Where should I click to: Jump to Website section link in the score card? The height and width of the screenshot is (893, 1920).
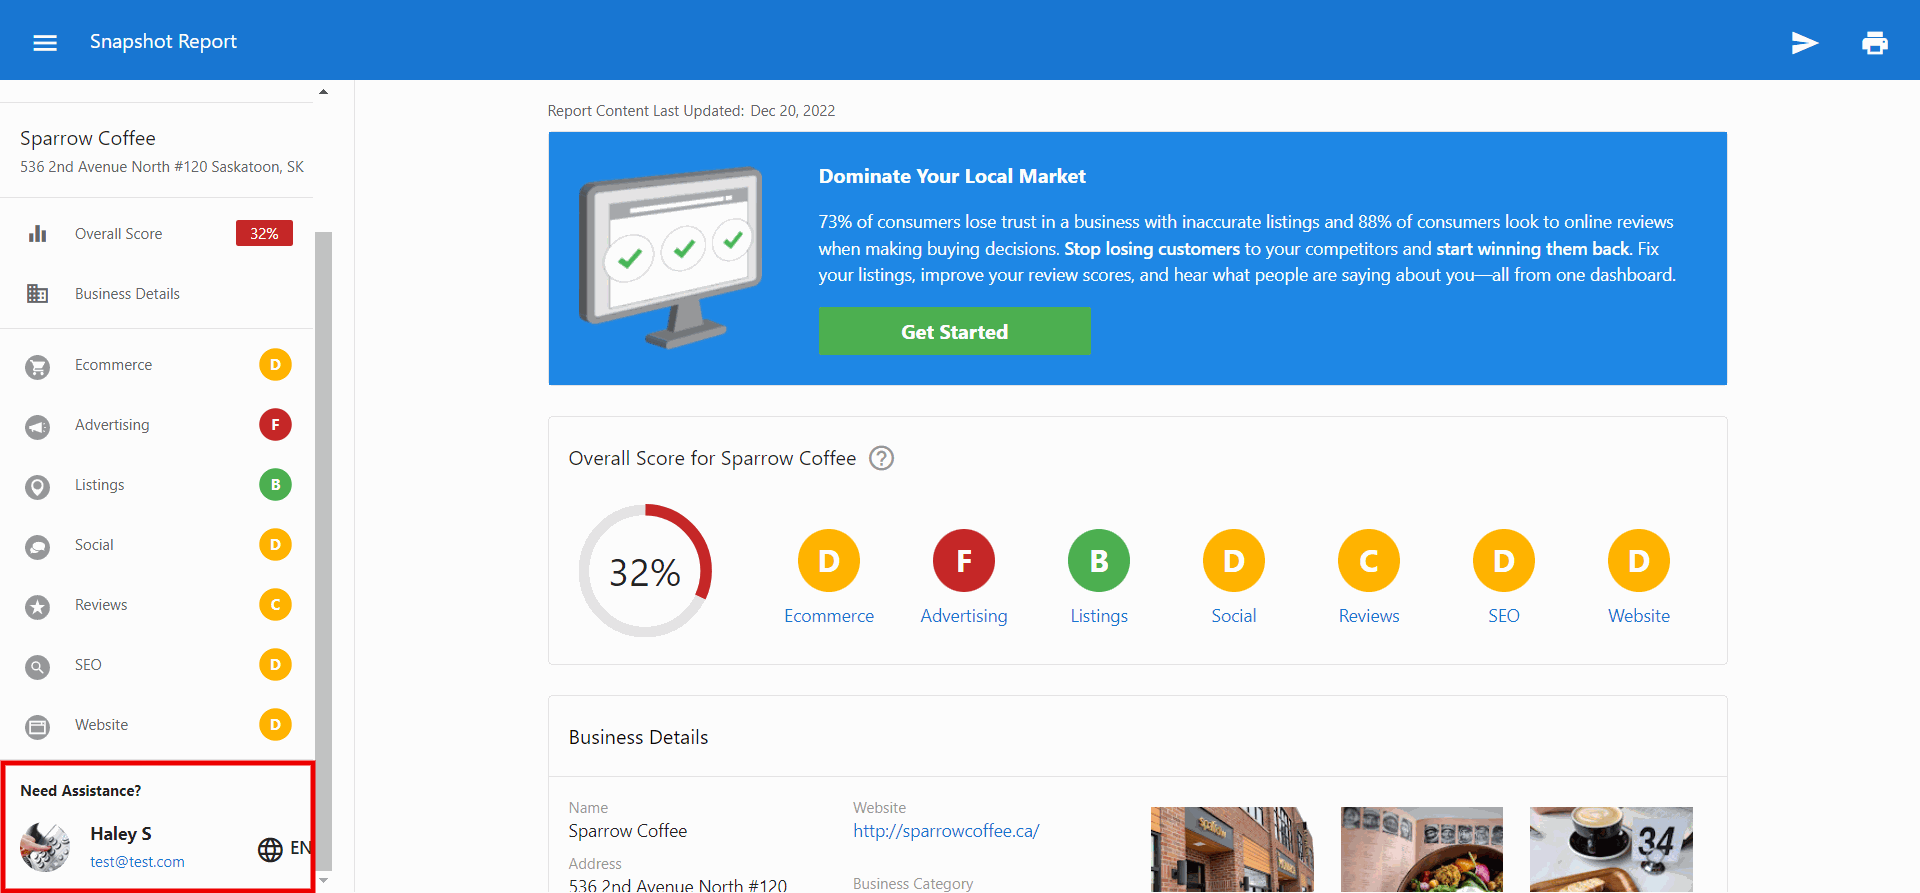click(1639, 616)
